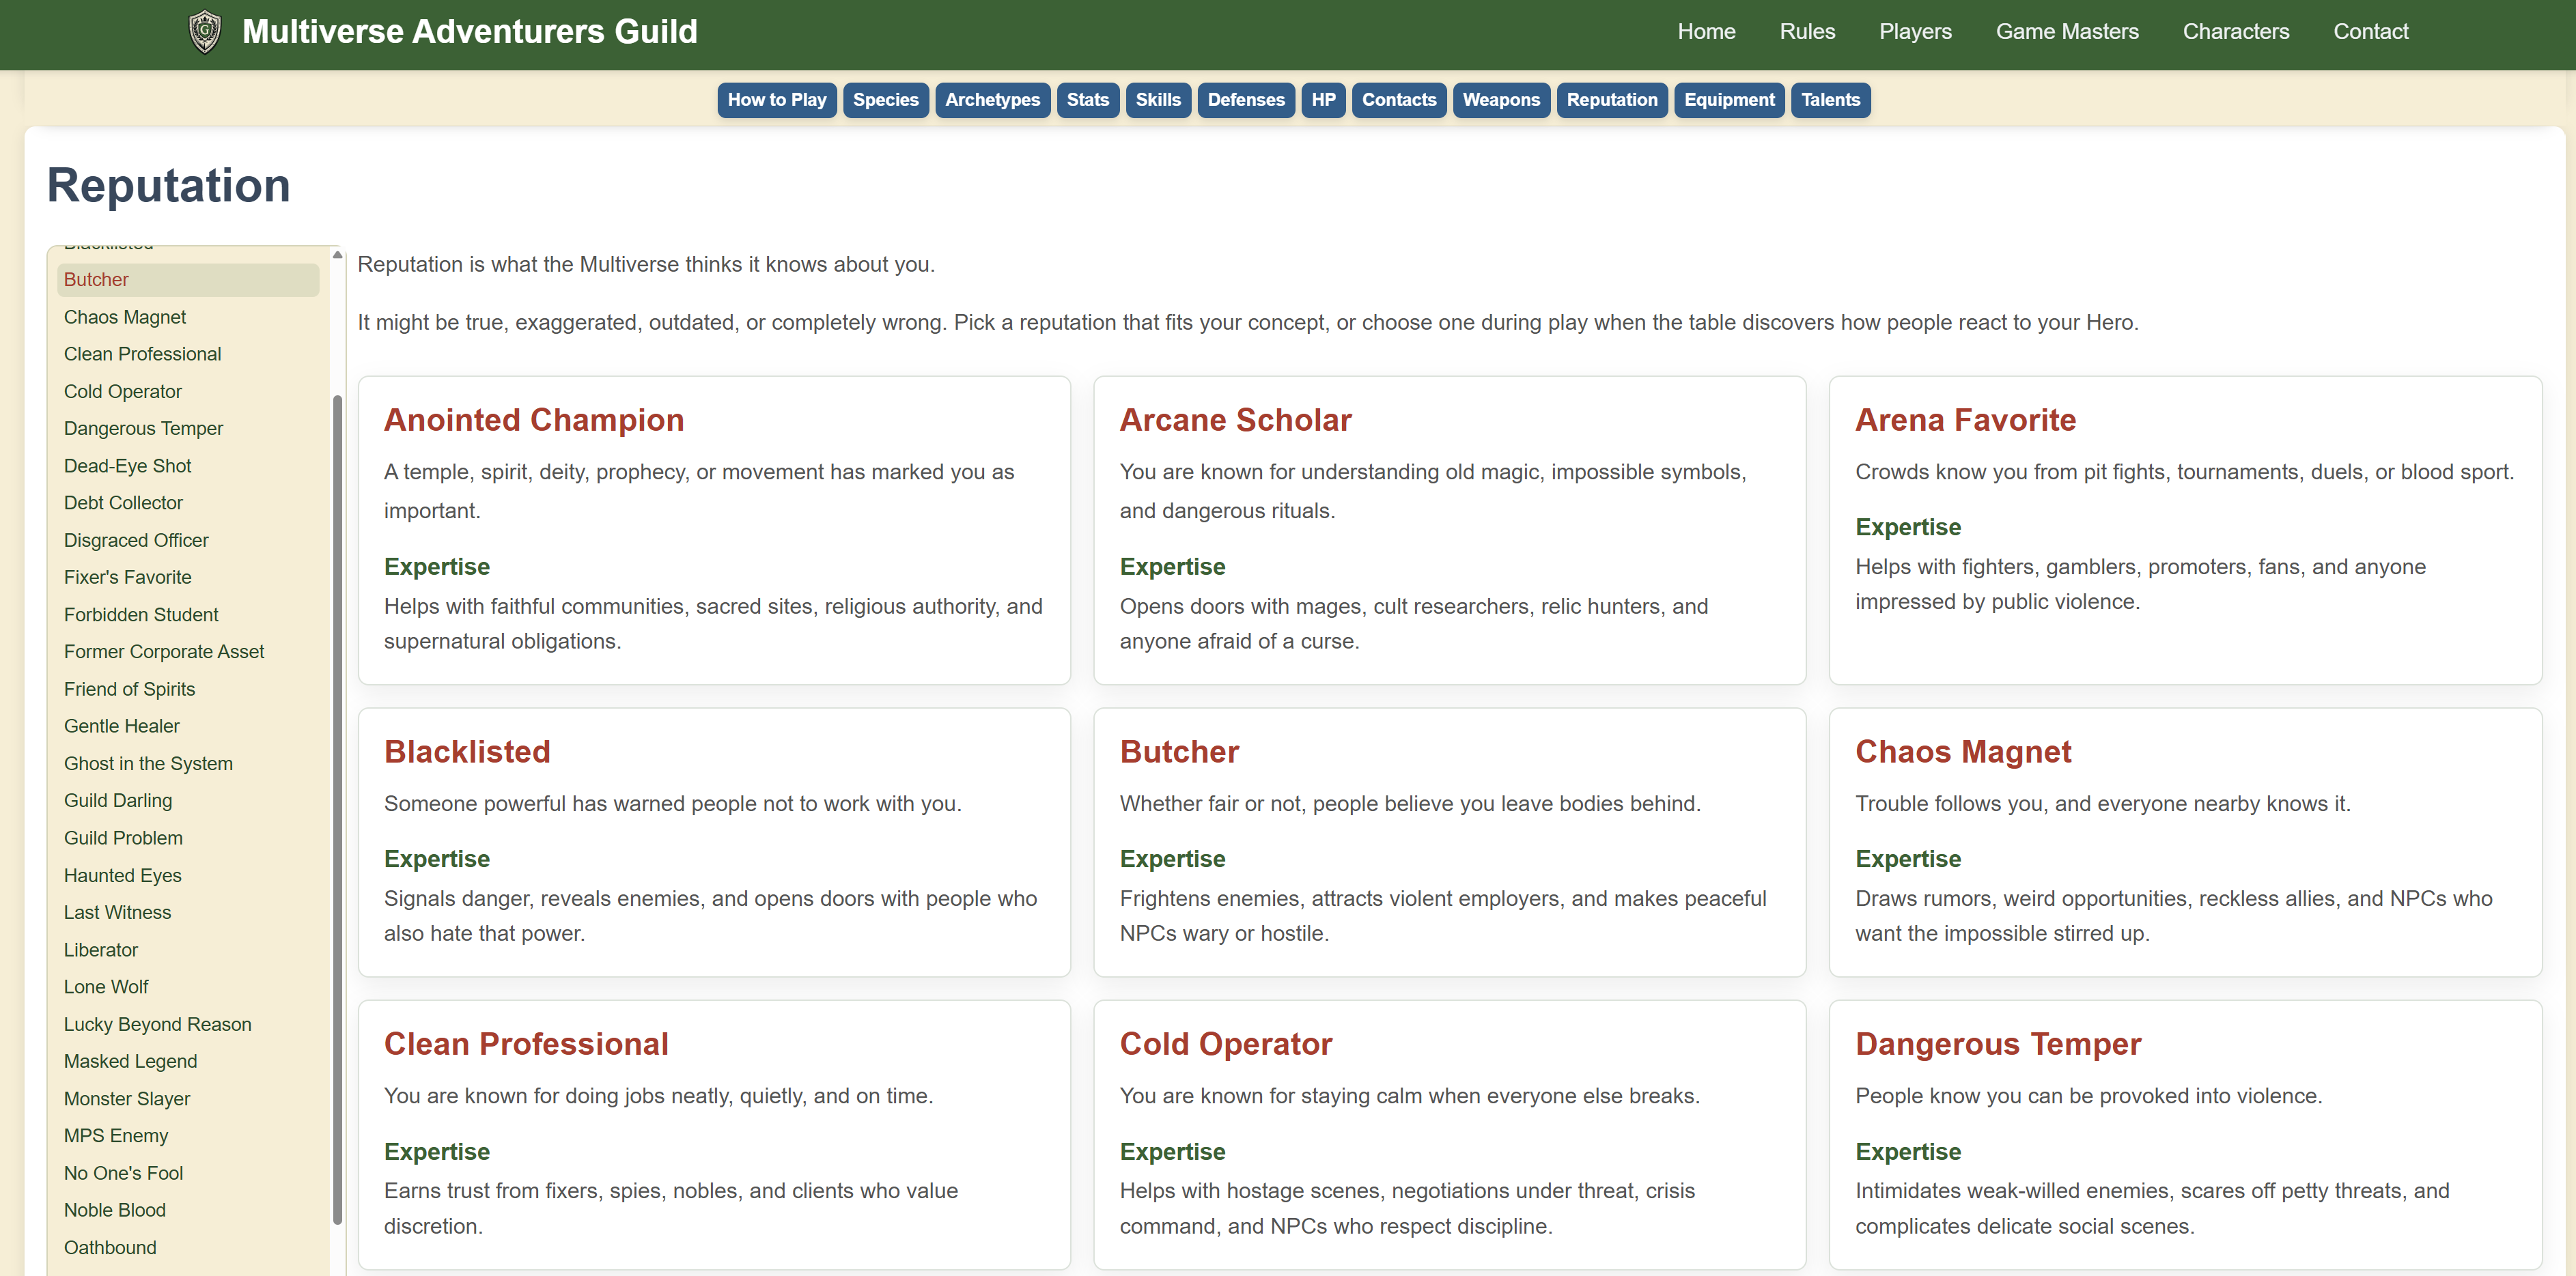Select Friend of Spirits in sidebar
Screen dimensions: 2576x1276
pyautogui.click(x=188, y=689)
